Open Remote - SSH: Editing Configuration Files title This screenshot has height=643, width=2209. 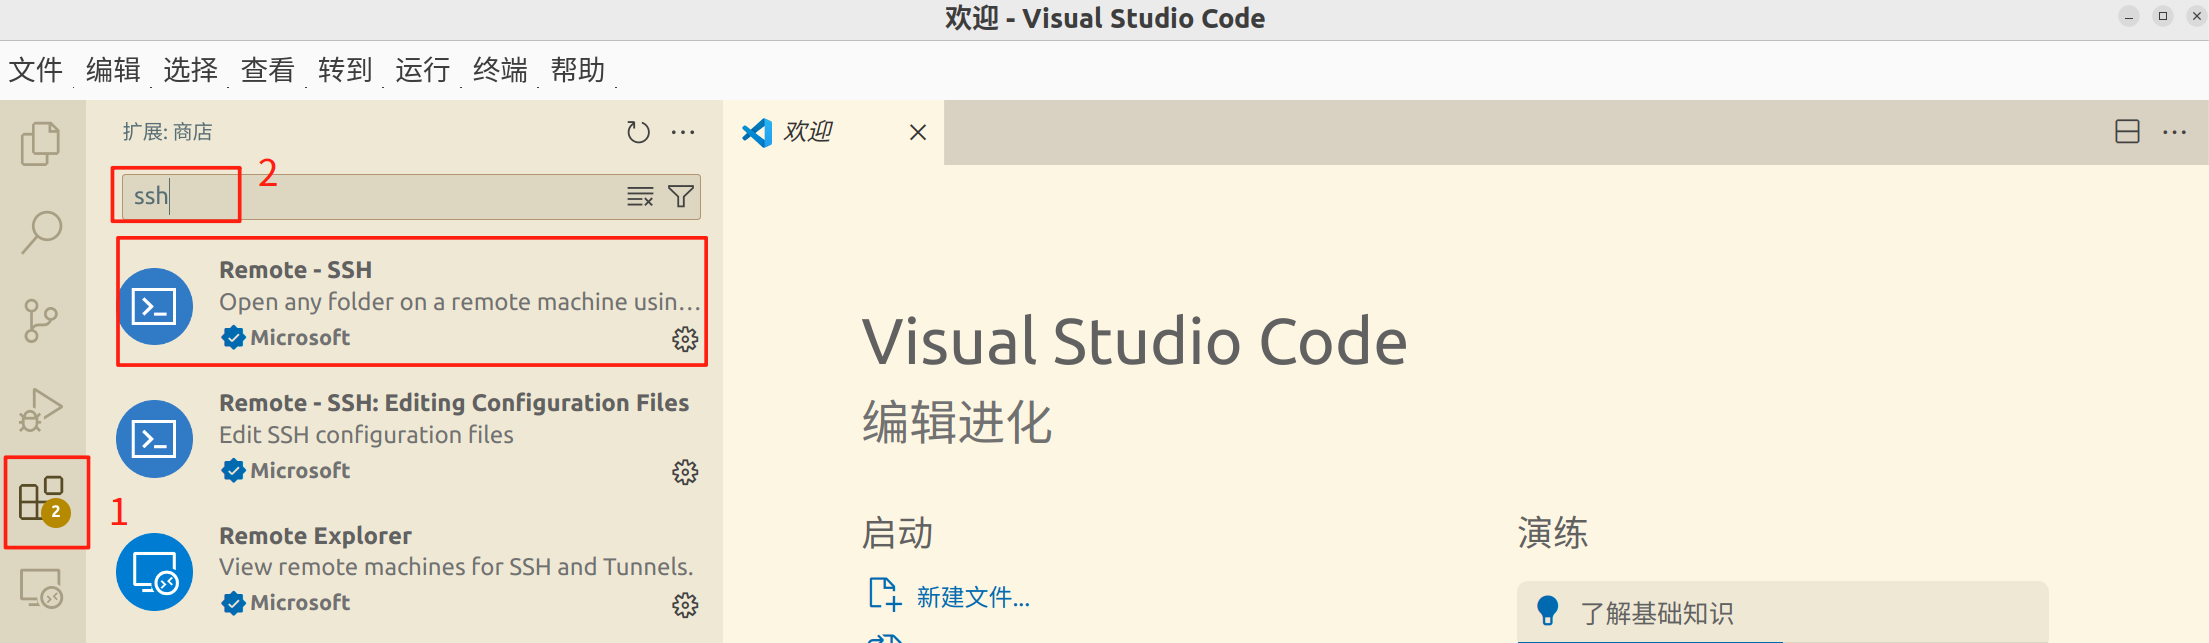[x=454, y=403]
